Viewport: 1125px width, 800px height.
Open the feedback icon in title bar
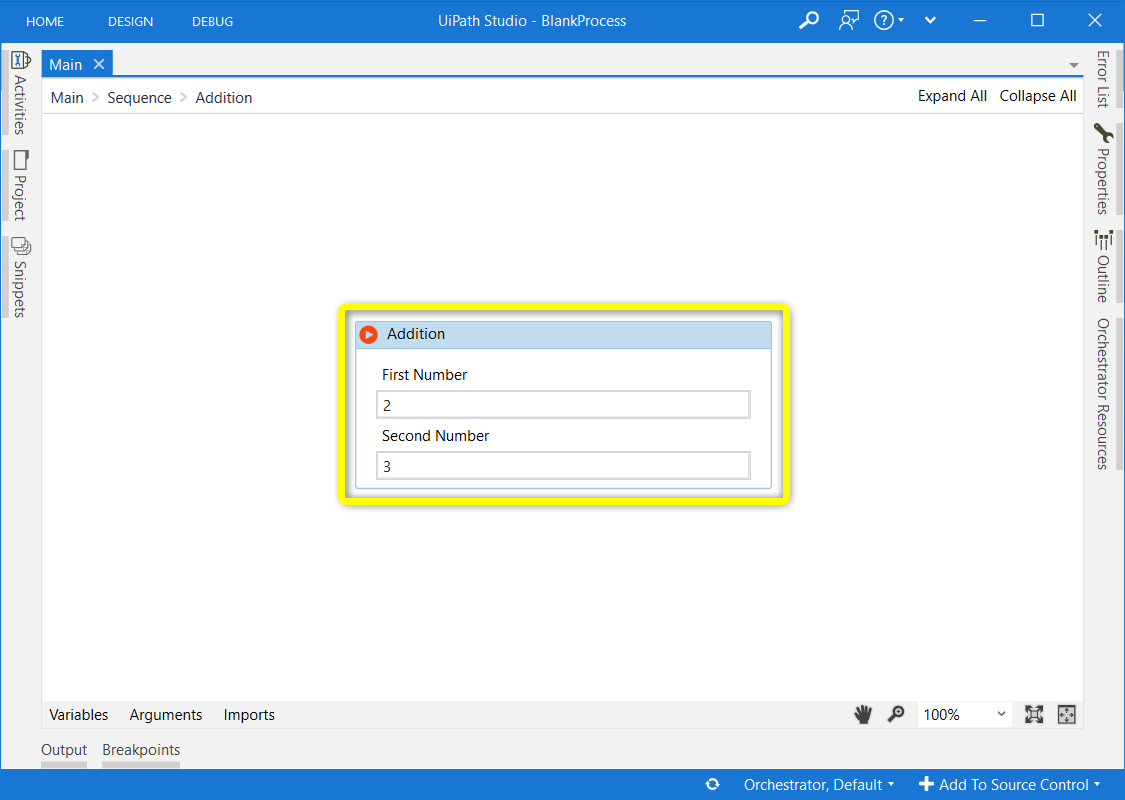[849, 20]
